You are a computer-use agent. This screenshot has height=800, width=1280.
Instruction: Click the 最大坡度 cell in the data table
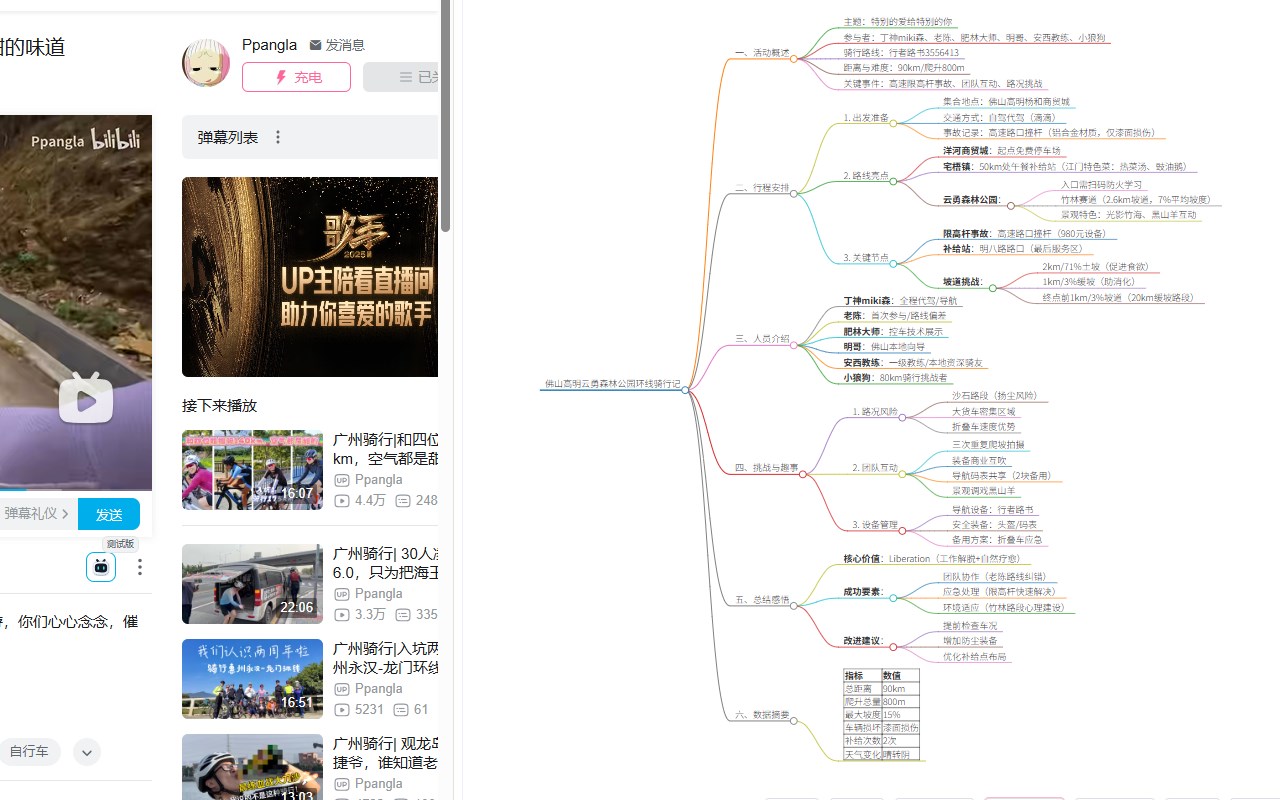point(862,715)
